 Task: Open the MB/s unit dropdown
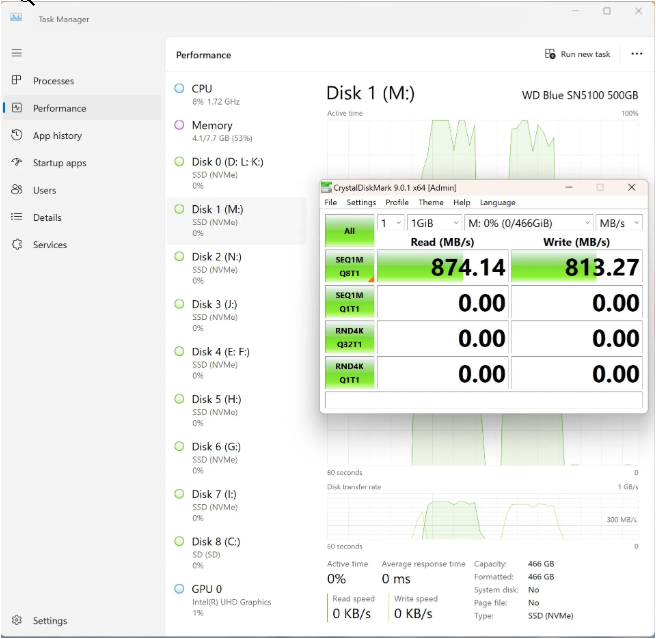coord(619,223)
